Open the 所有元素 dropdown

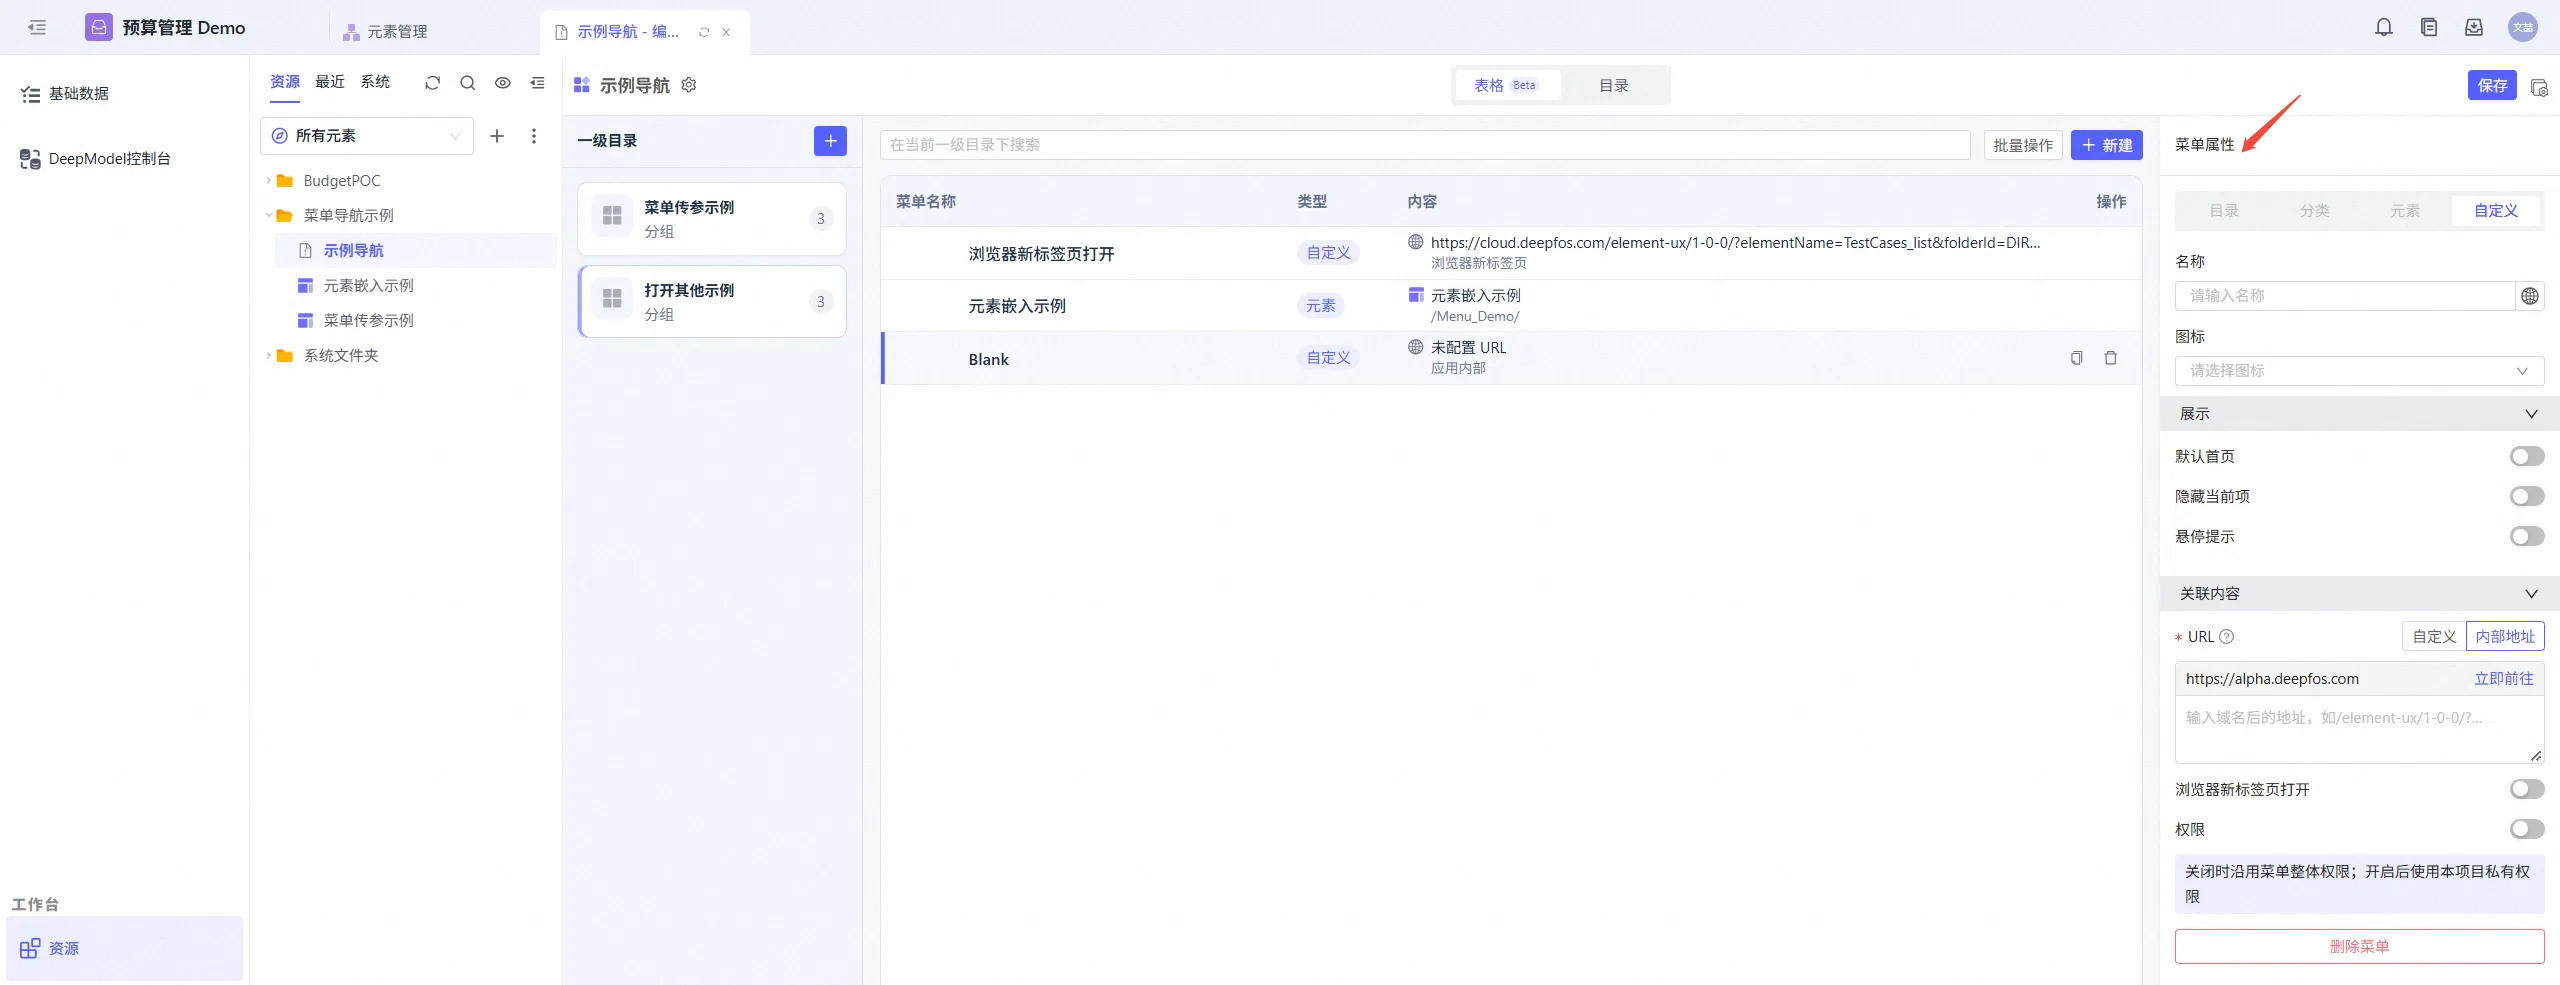click(x=367, y=136)
